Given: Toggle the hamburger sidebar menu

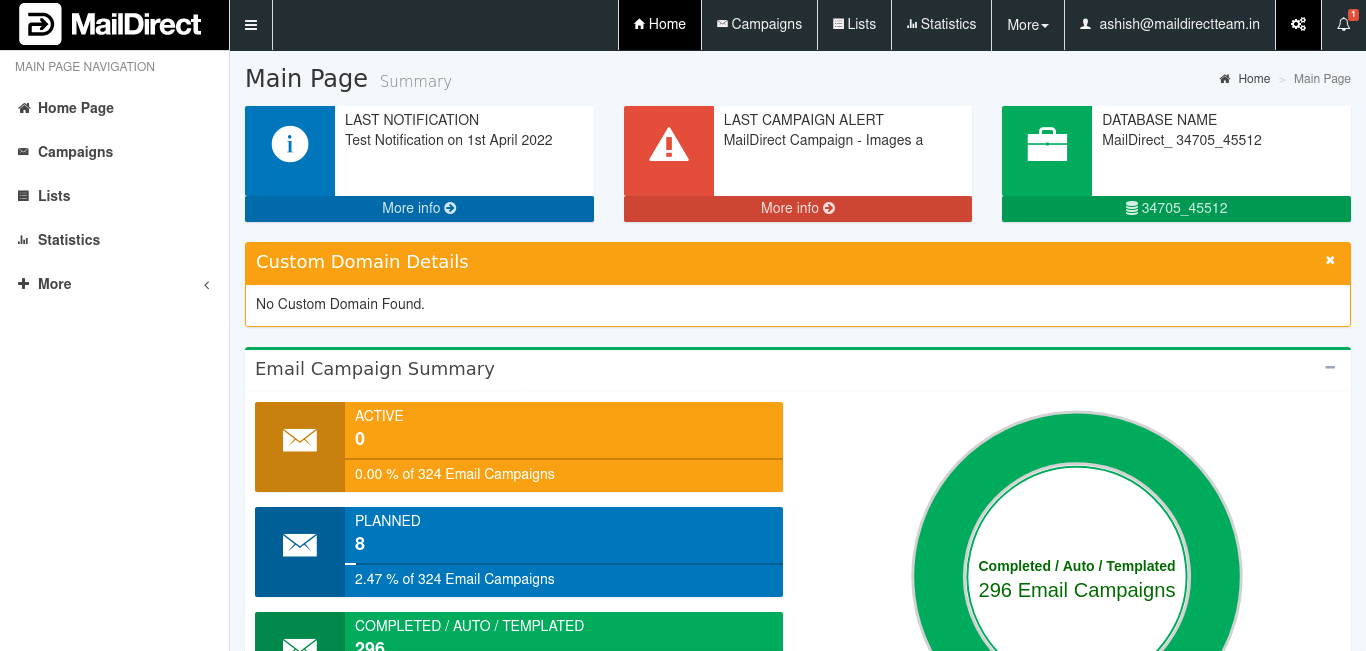Looking at the screenshot, I should pyautogui.click(x=251, y=25).
